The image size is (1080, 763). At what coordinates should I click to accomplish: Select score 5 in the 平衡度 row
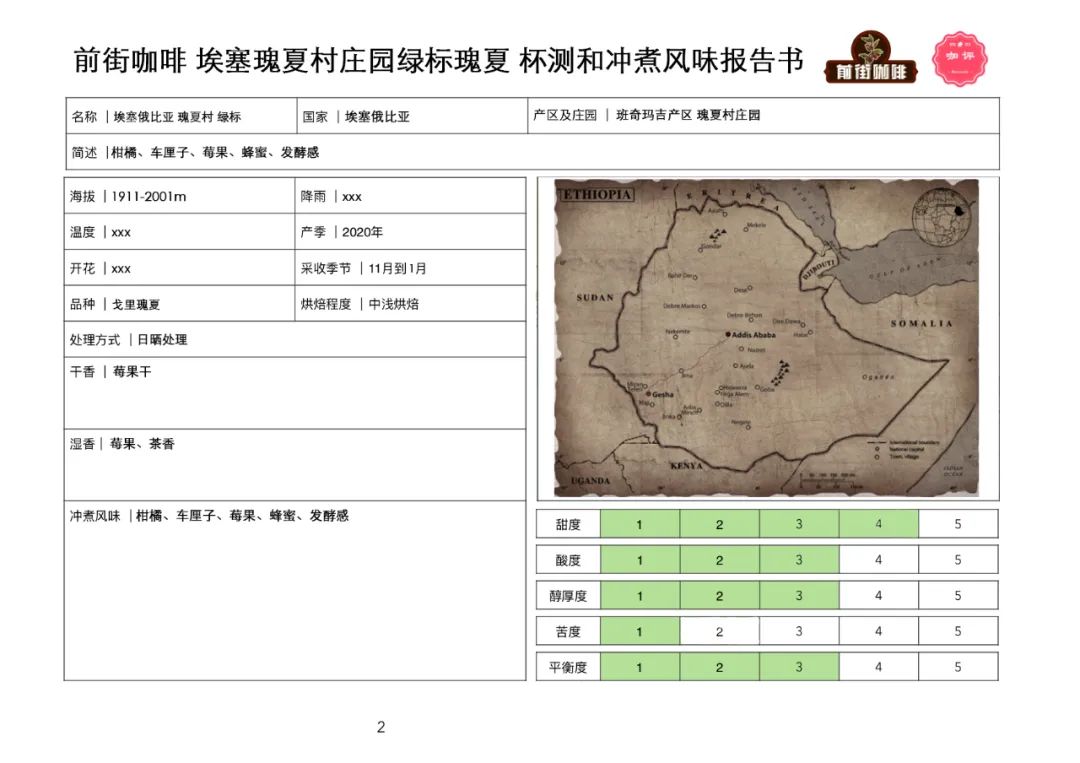coord(958,667)
